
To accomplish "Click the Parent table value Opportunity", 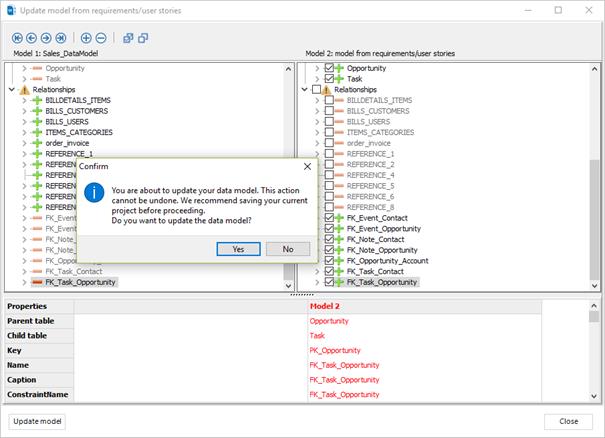I will (x=329, y=321).
